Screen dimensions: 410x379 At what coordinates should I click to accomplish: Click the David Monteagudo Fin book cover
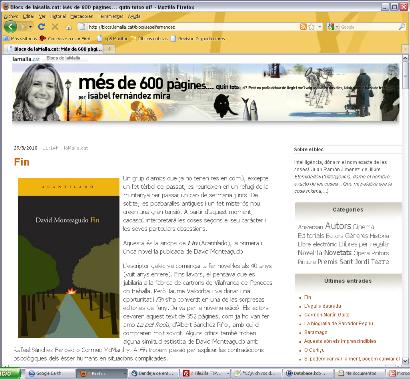tap(69, 258)
